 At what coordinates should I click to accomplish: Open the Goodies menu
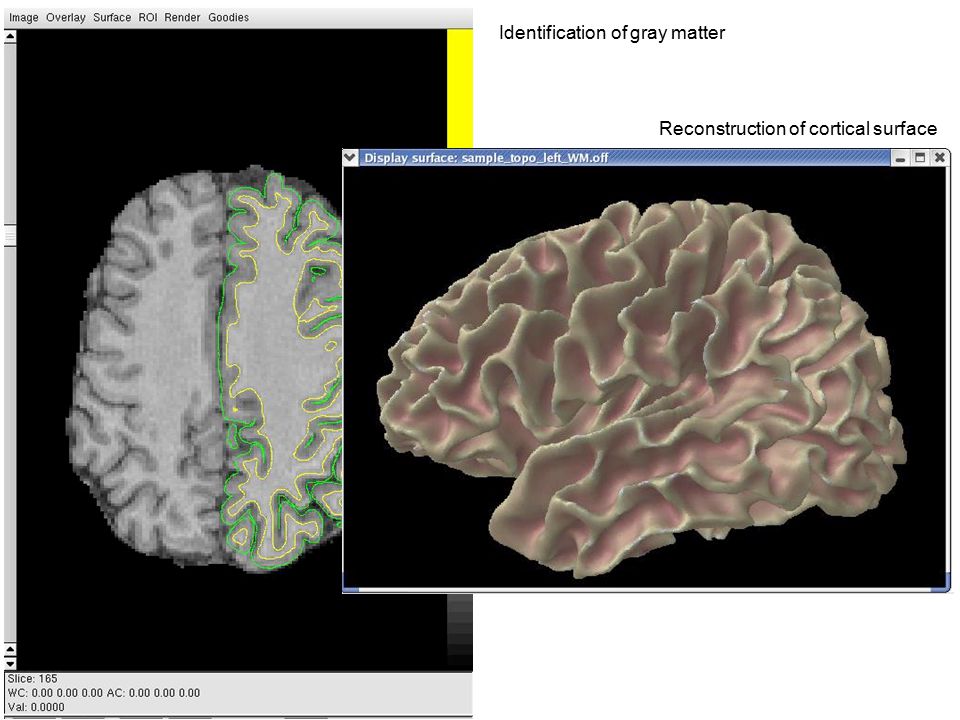pos(228,18)
